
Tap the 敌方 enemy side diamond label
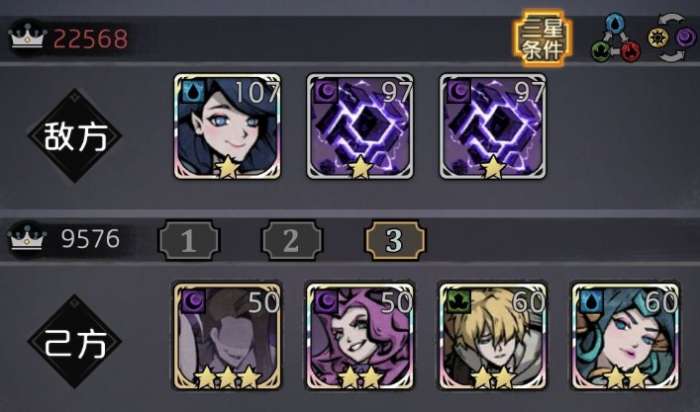point(75,136)
